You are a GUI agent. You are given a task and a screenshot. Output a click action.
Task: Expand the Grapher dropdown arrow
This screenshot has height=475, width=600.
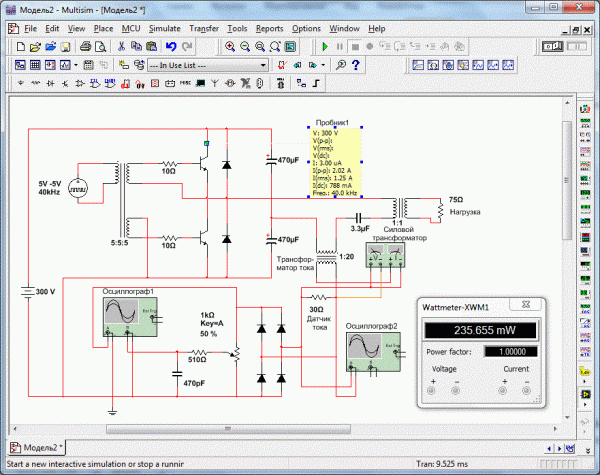point(76,65)
